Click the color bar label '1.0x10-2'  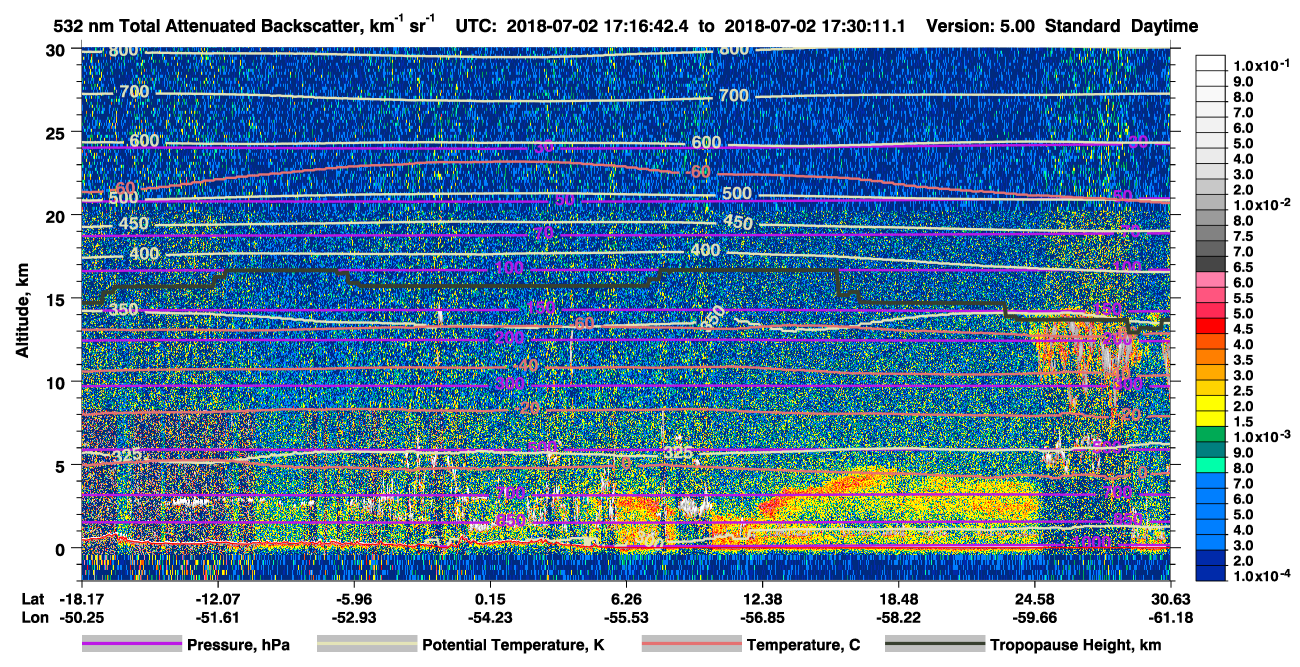[1262, 203]
